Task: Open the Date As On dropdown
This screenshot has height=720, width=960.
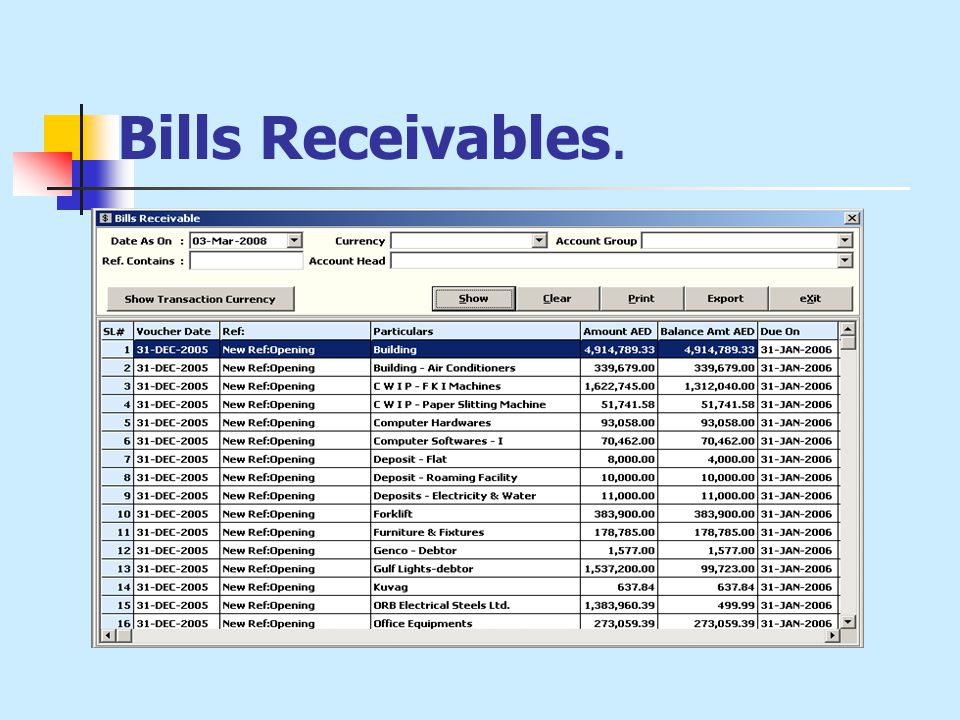Action: click(294, 241)
